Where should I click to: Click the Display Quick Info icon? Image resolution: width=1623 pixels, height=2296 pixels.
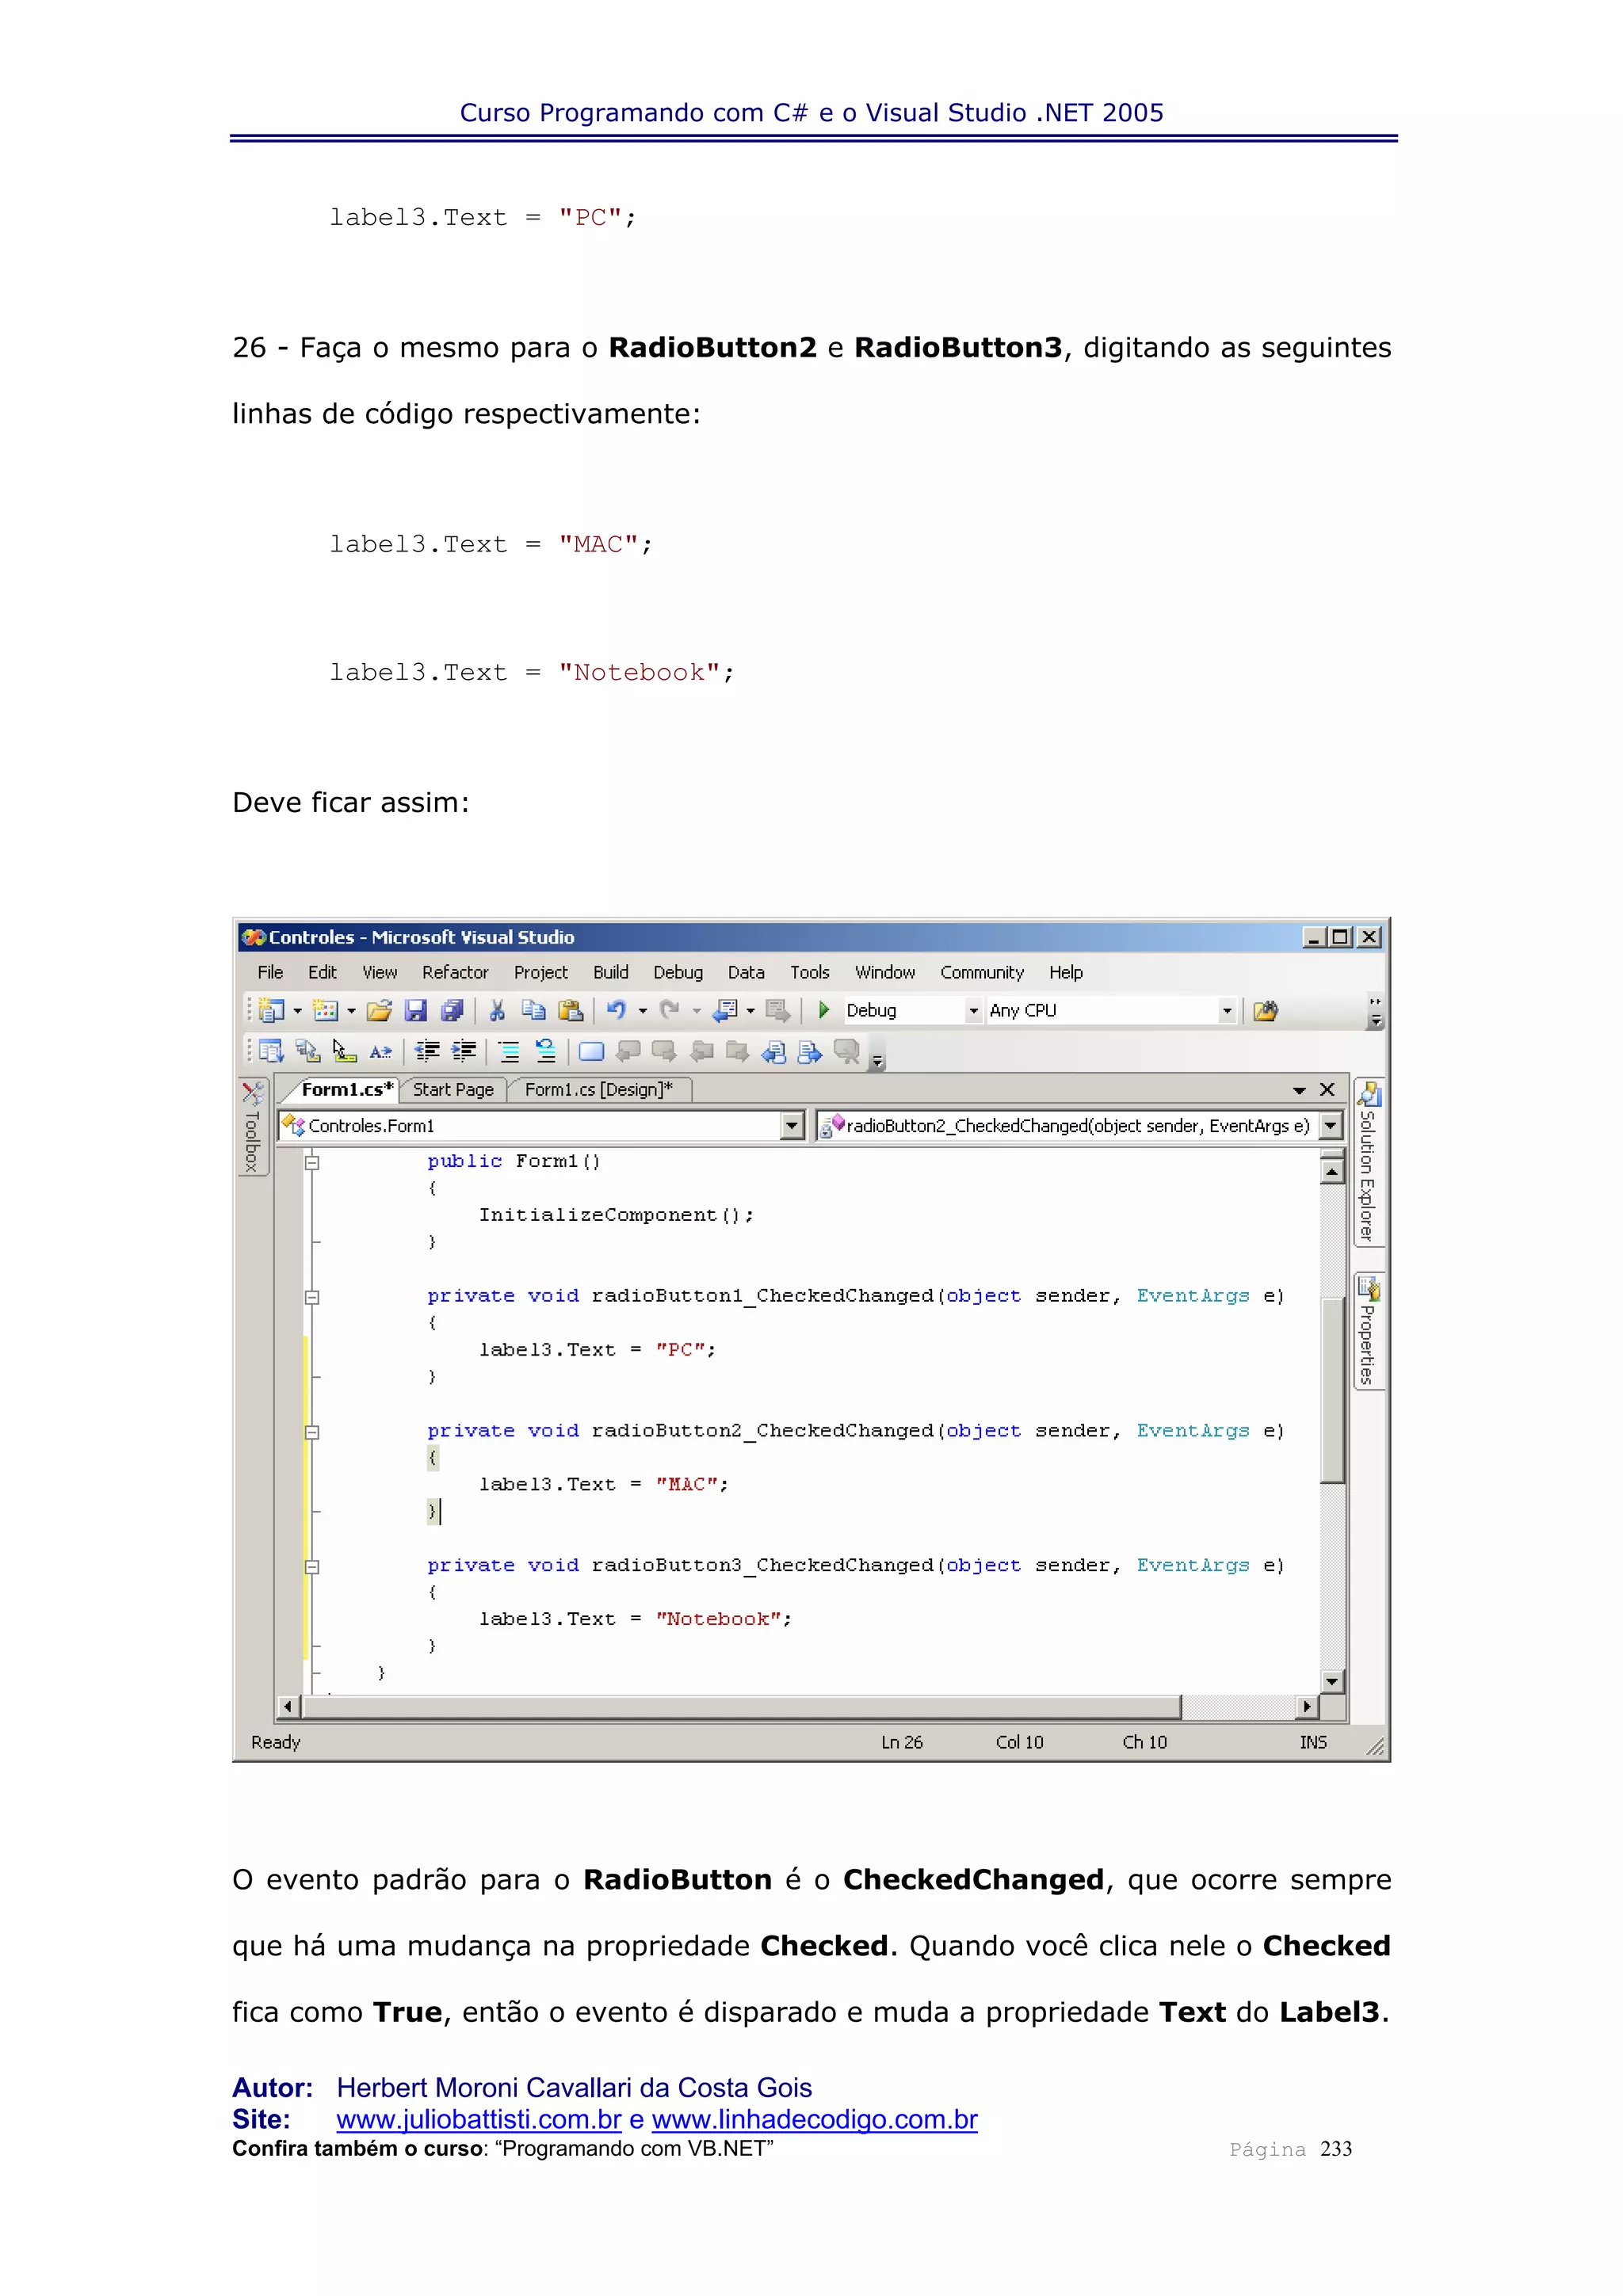344,1051
